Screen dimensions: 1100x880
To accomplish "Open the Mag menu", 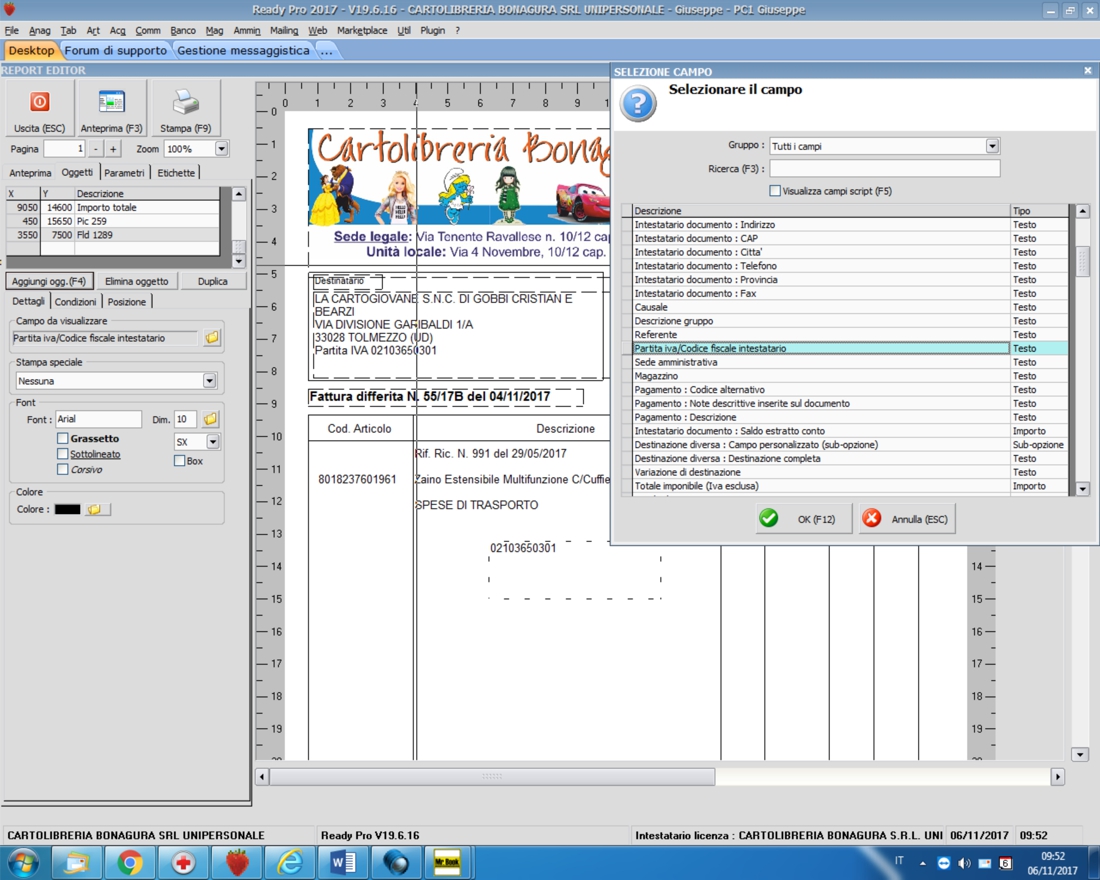I will tap(214, 30).
